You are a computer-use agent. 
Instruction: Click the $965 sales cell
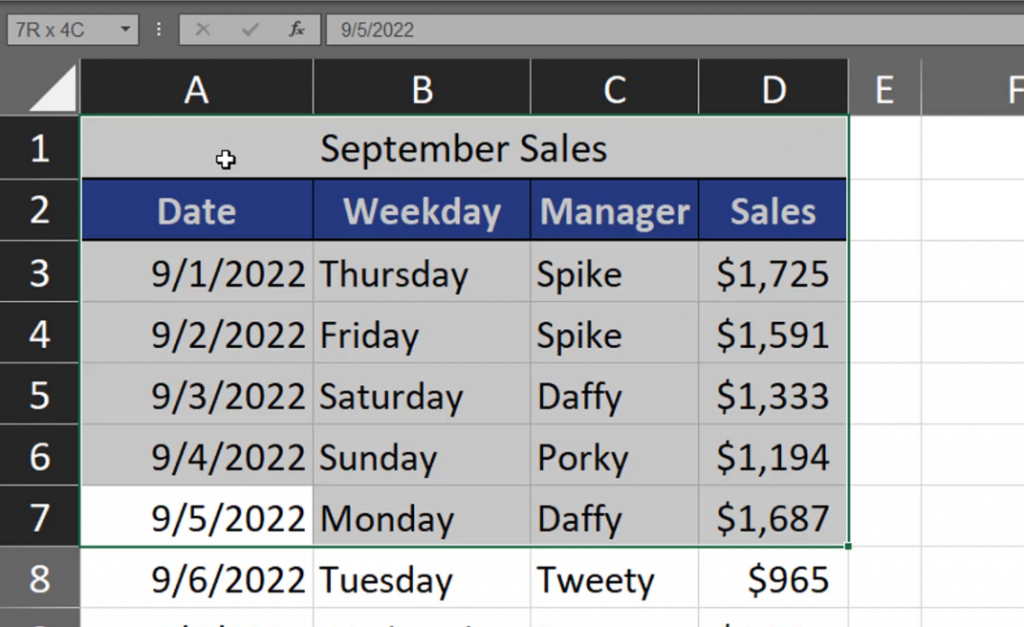(773, 580)
